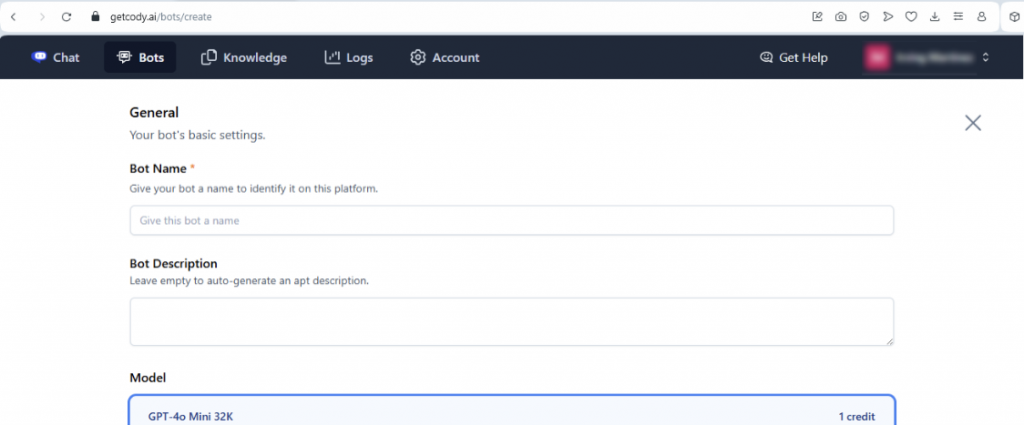Image resolution: width=1024 pixels, height=425 pixels.
Task: Focus the Bot Name input field
Action: (511, 220)
